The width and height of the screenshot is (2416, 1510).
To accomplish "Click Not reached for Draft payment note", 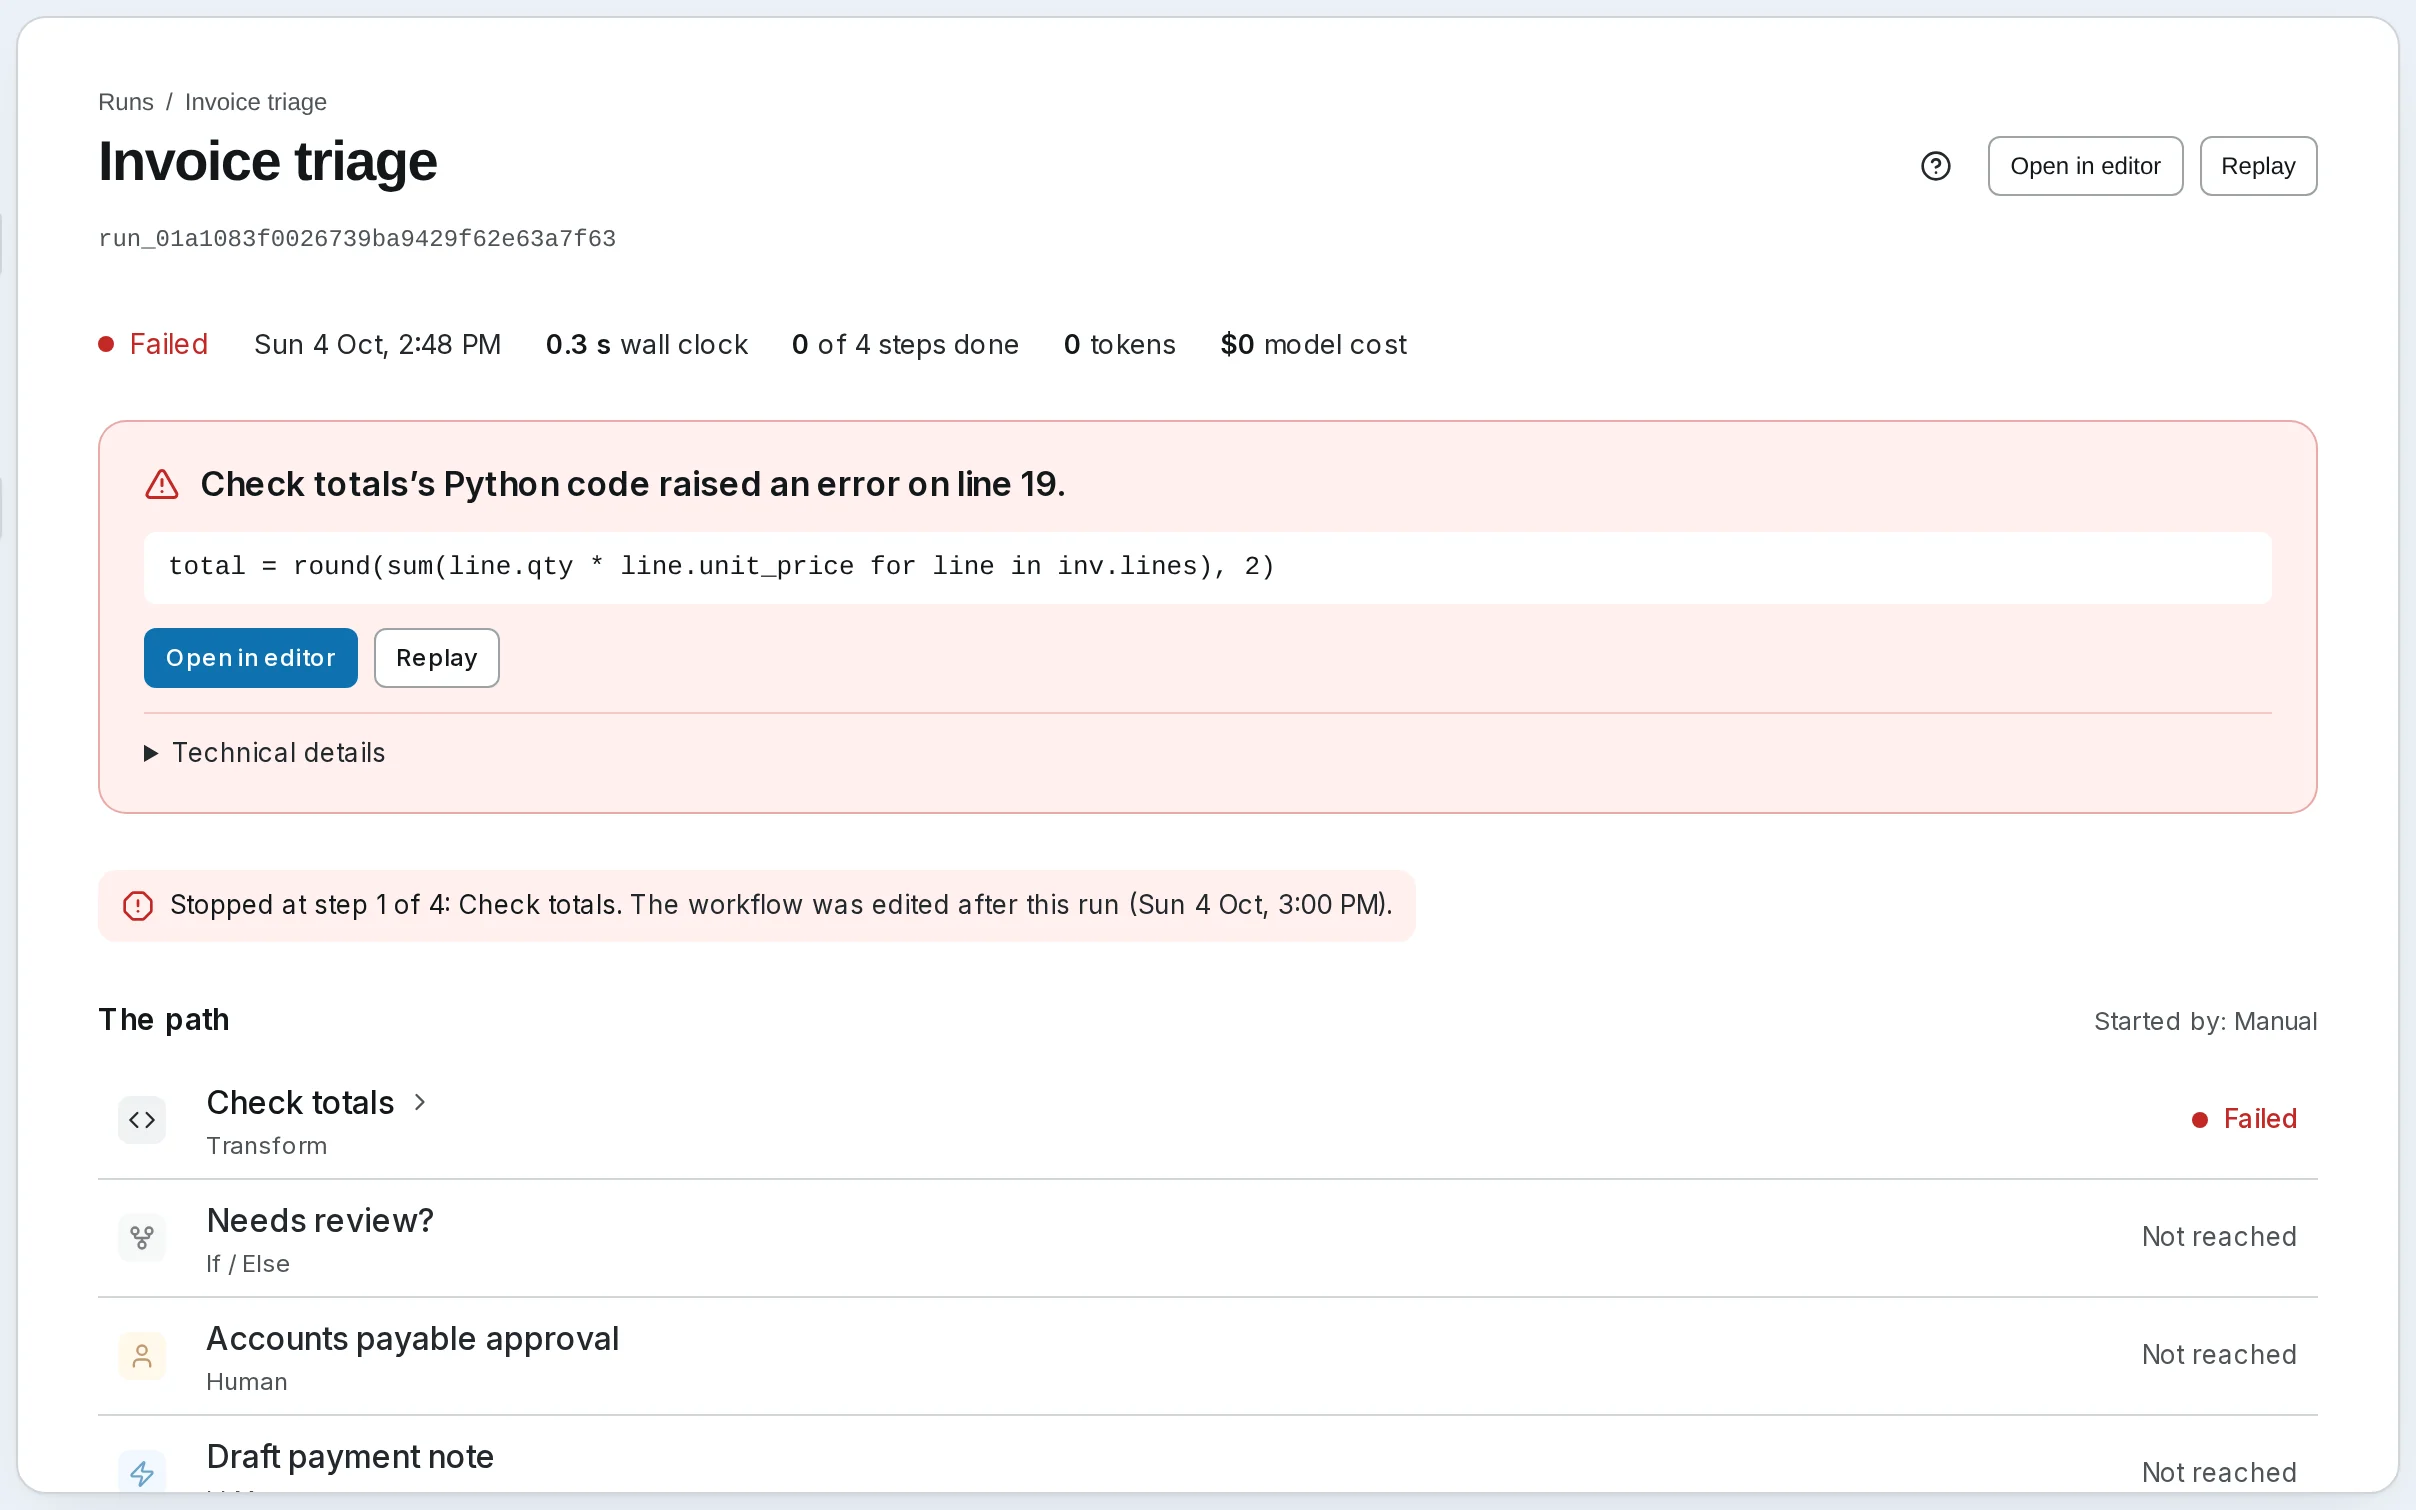I will [x=2219, y=1472].
